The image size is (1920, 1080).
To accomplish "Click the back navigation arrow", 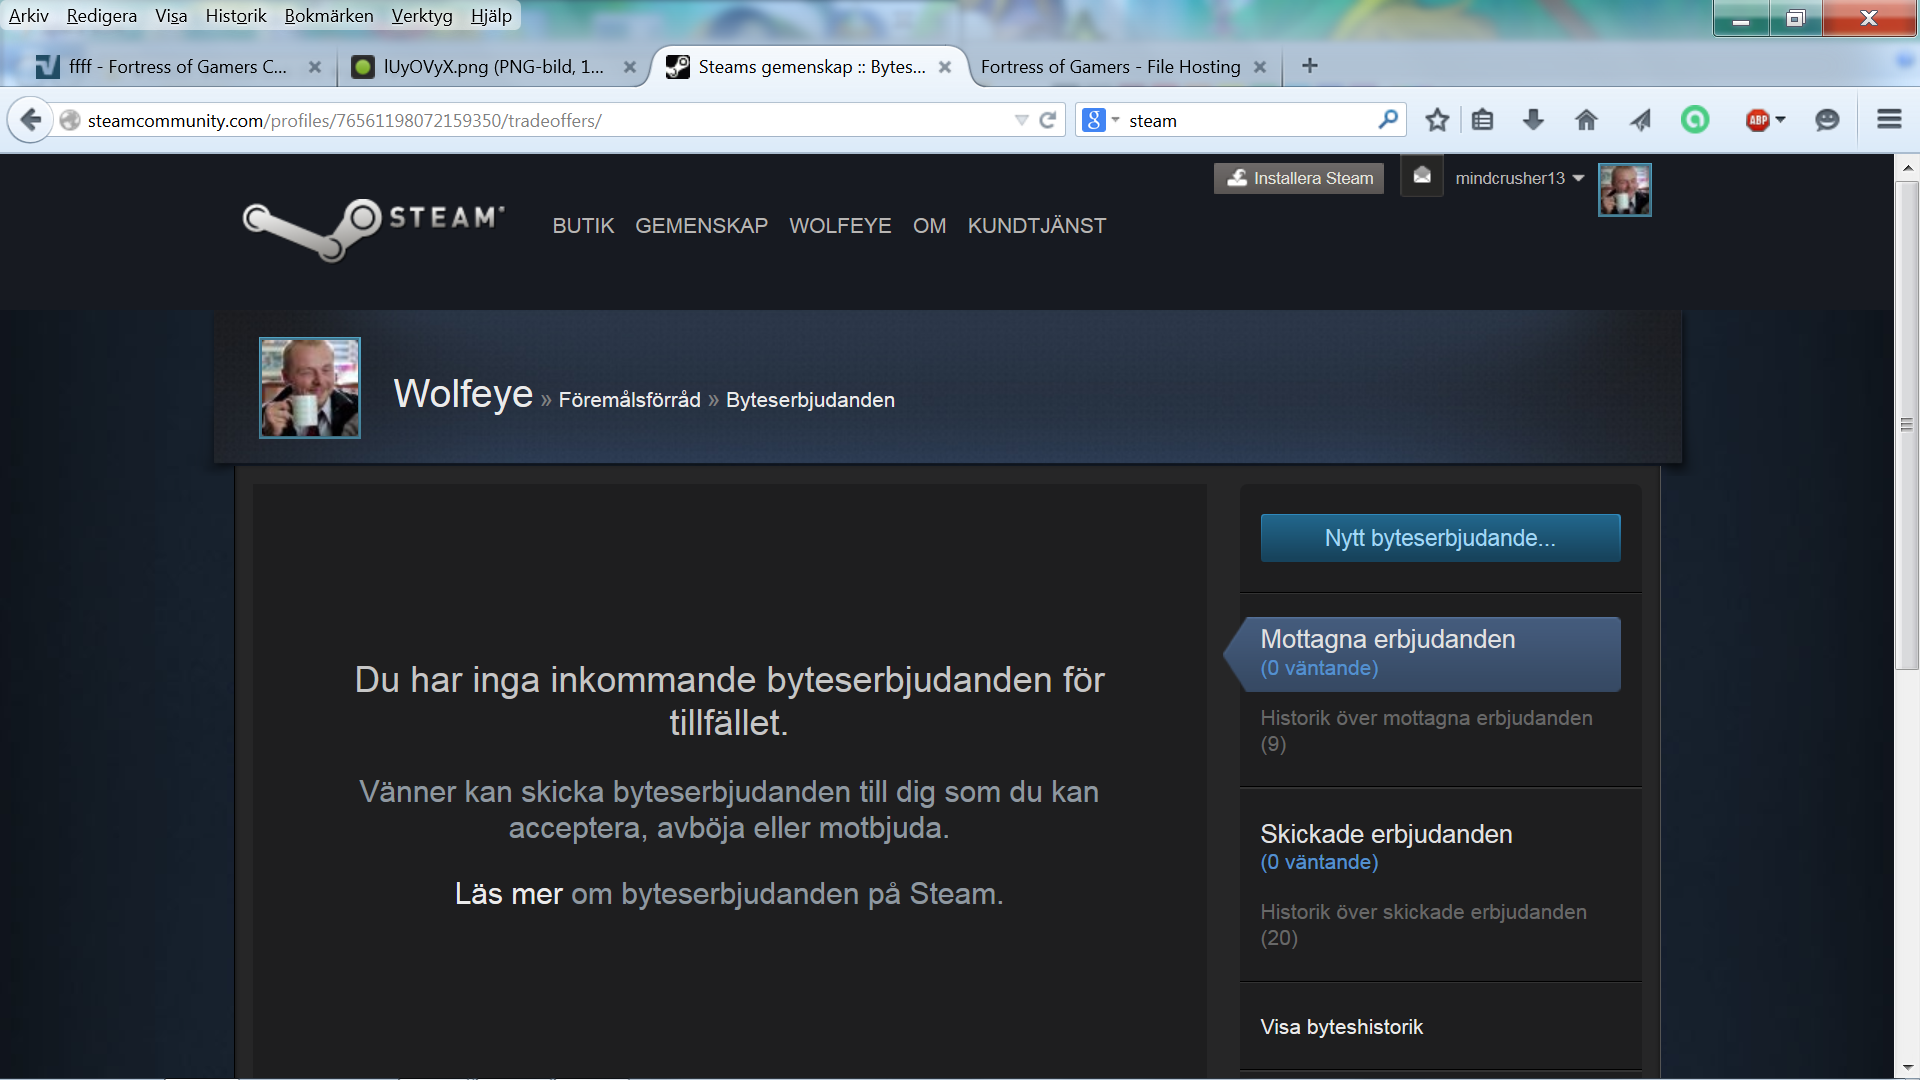I will [x=31, y=120].
